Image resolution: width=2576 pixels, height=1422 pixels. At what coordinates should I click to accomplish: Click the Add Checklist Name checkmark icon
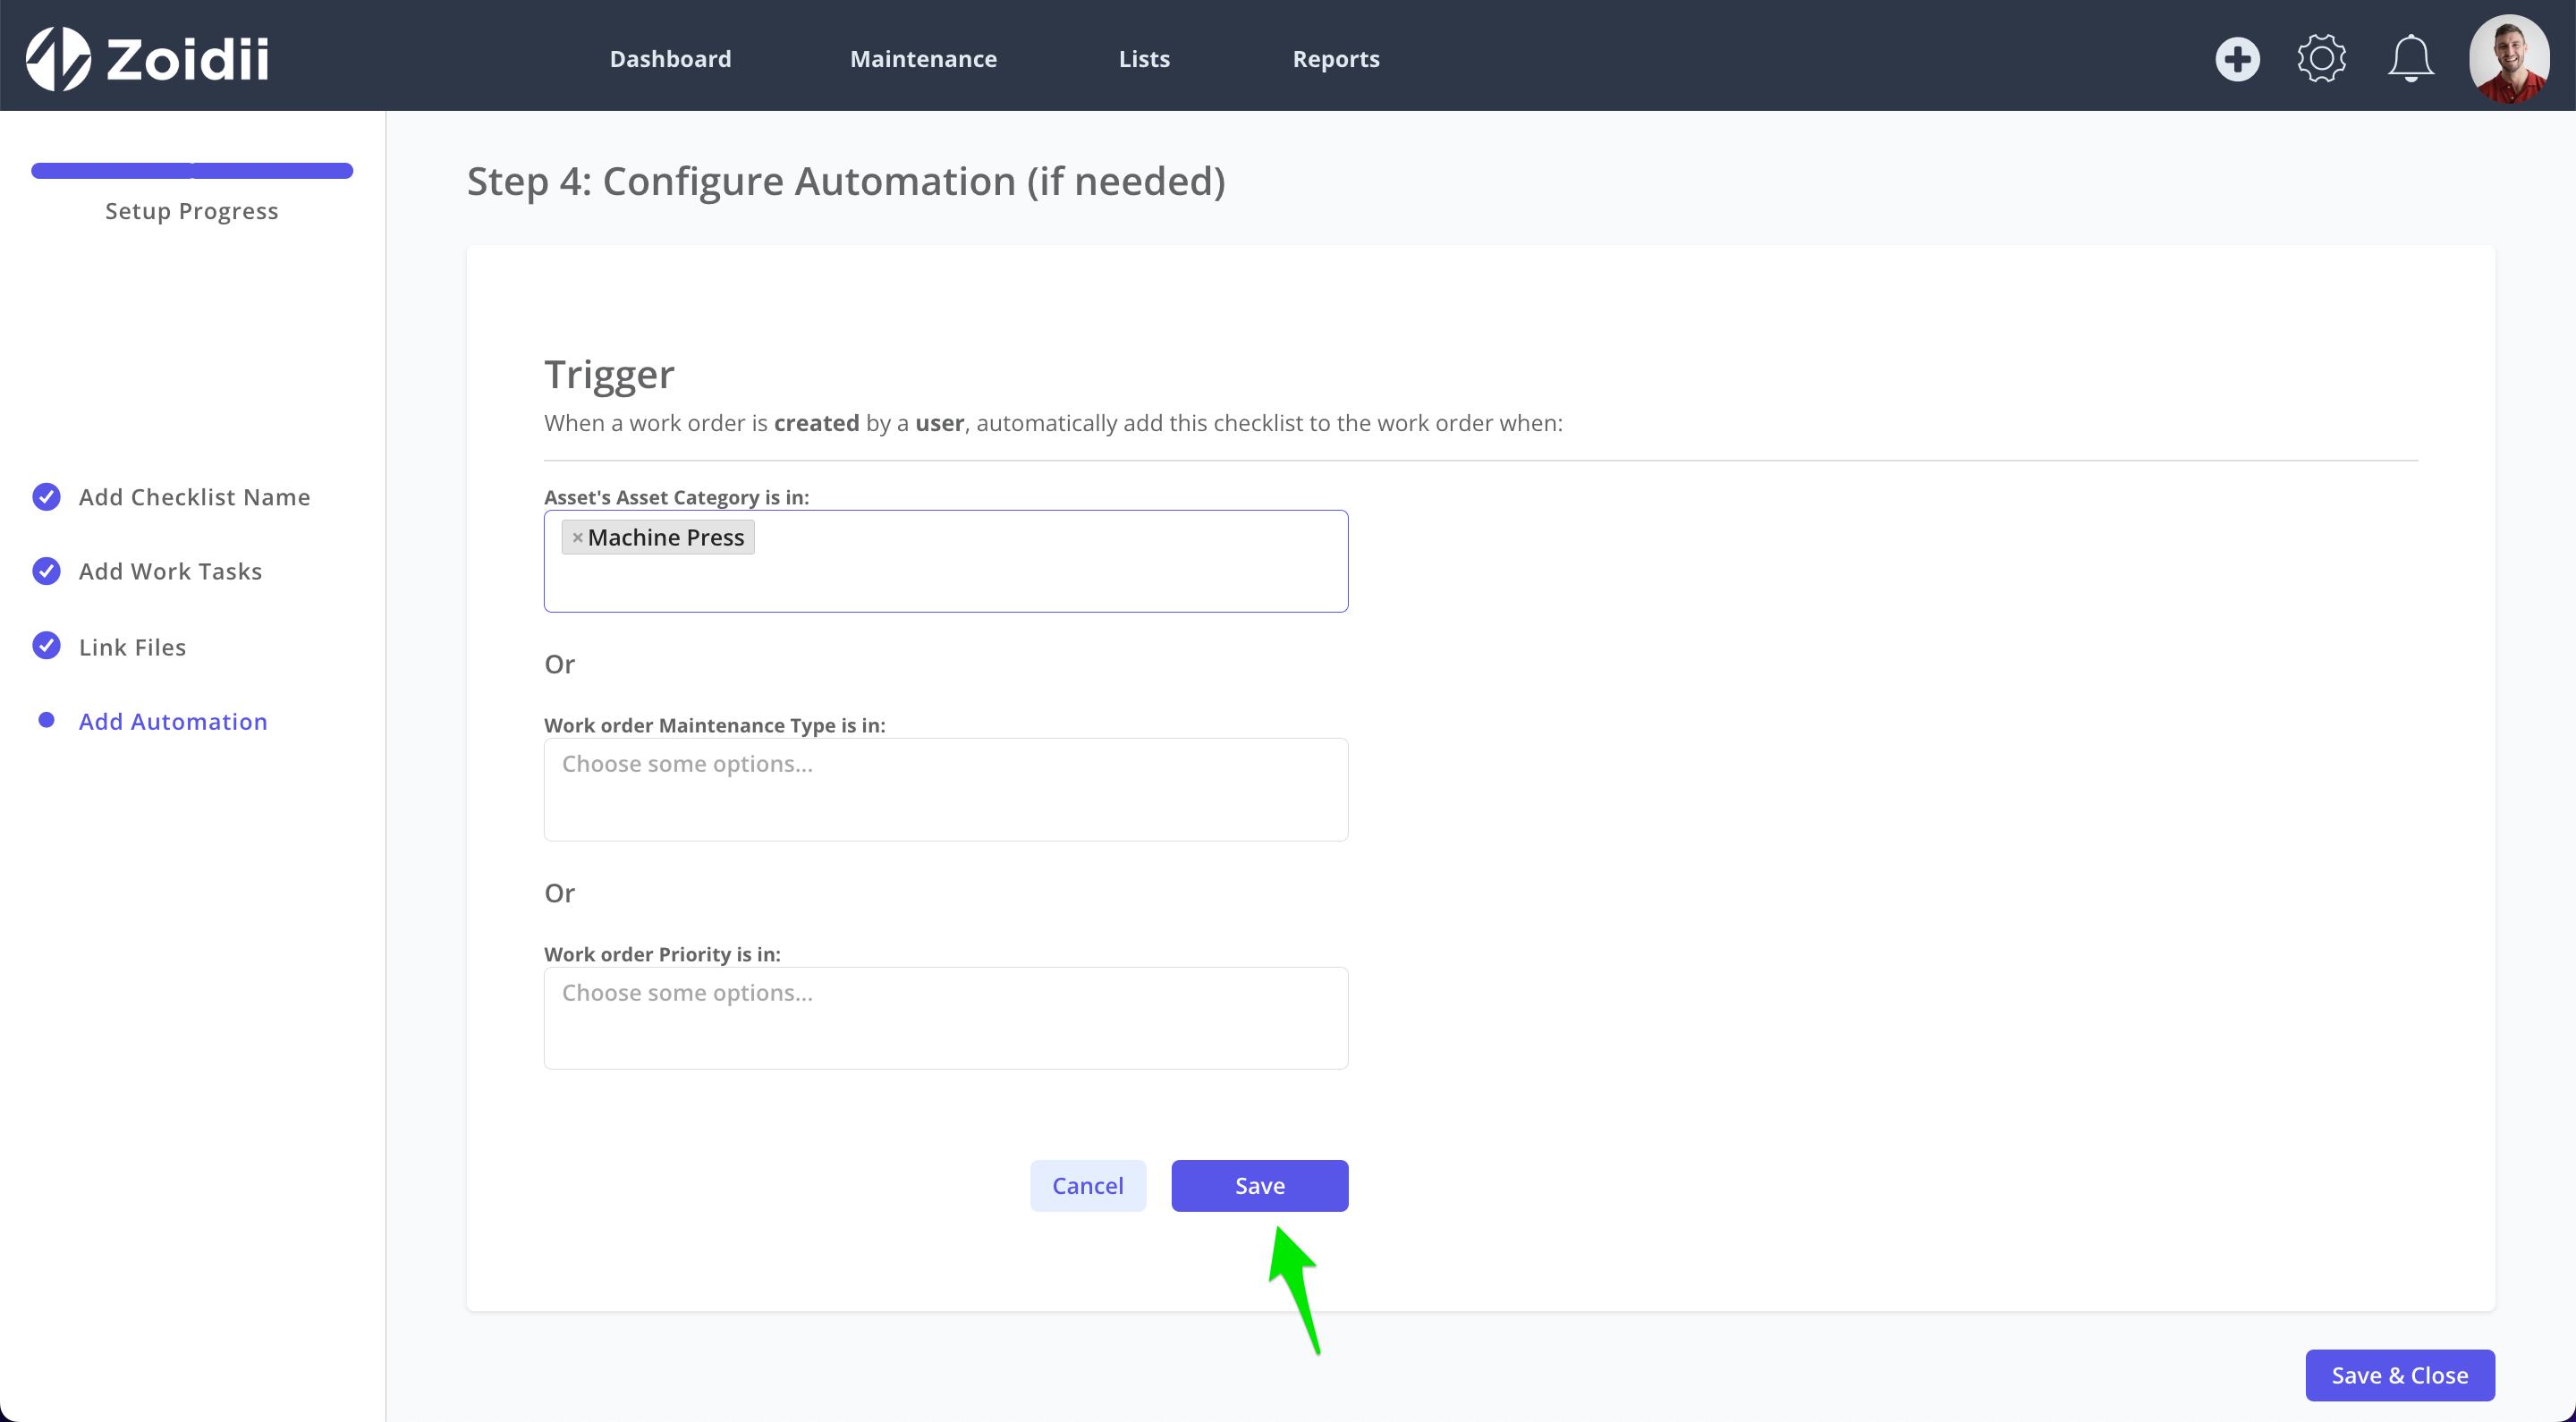coord(46,497)
